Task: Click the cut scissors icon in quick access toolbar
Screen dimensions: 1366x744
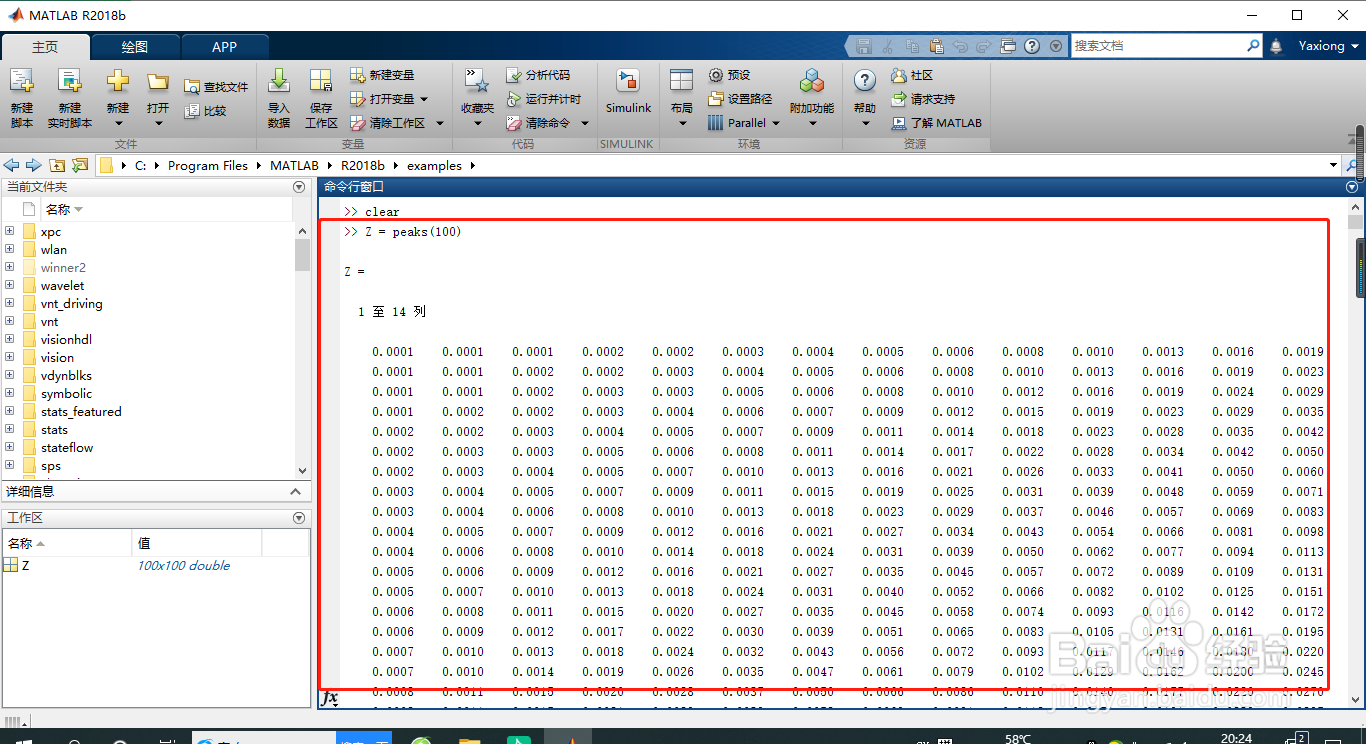Action: coord(889,46)
